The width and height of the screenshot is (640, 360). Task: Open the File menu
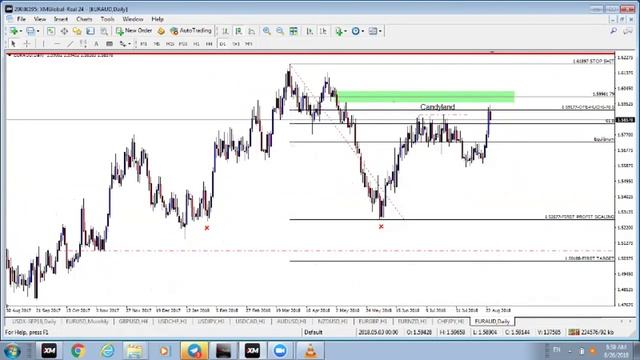(21, 19)
